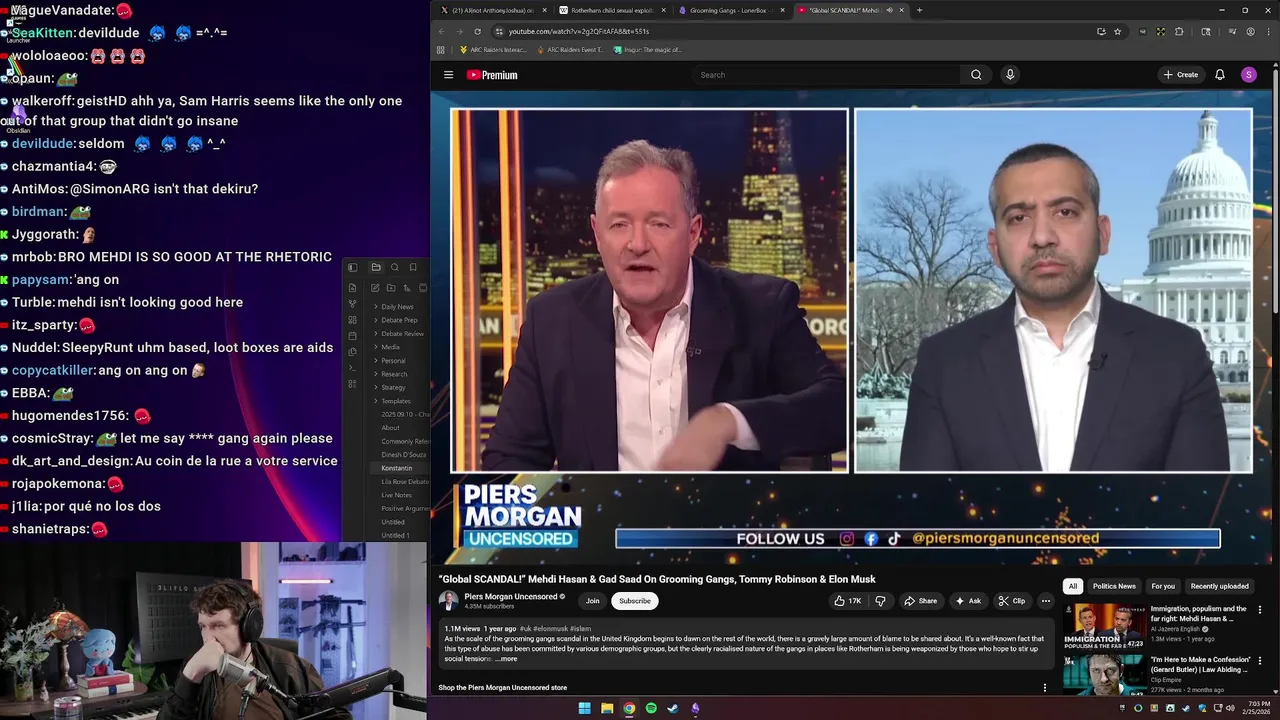Click the Clip button

pyautogui.click(x=1011, y=601)
